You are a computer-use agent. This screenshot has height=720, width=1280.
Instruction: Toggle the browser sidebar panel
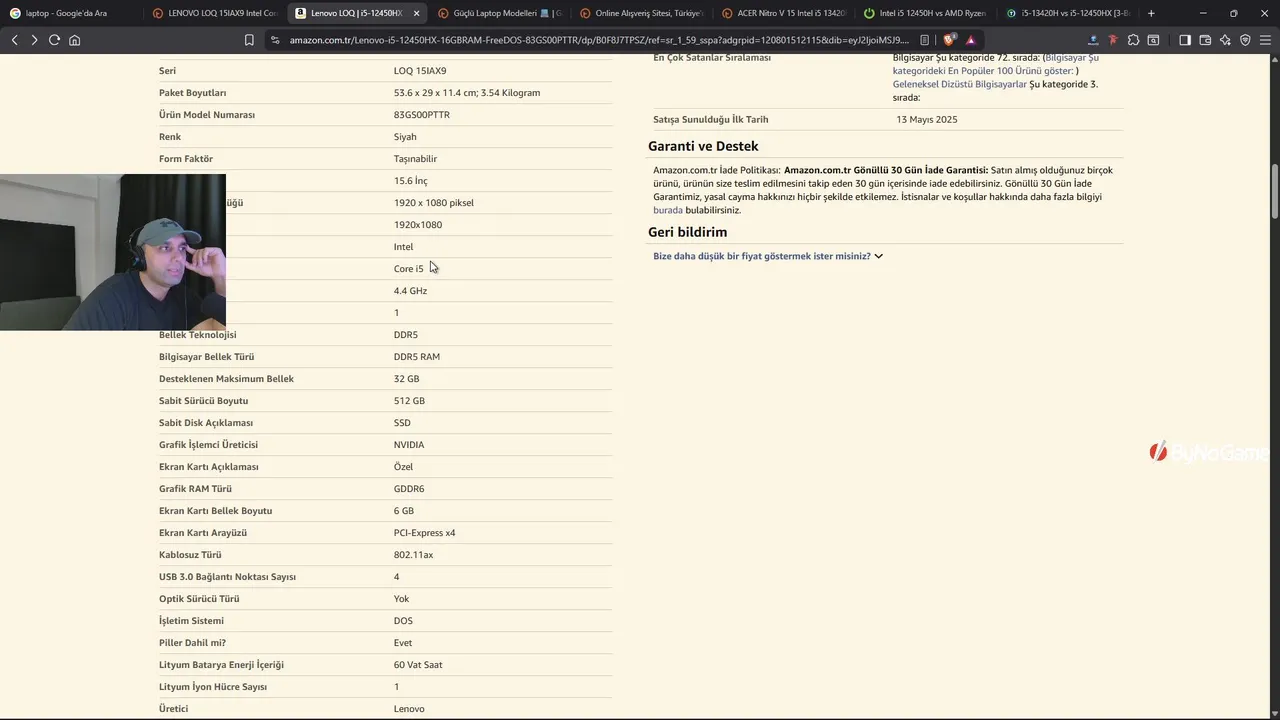click(1185, 40)
